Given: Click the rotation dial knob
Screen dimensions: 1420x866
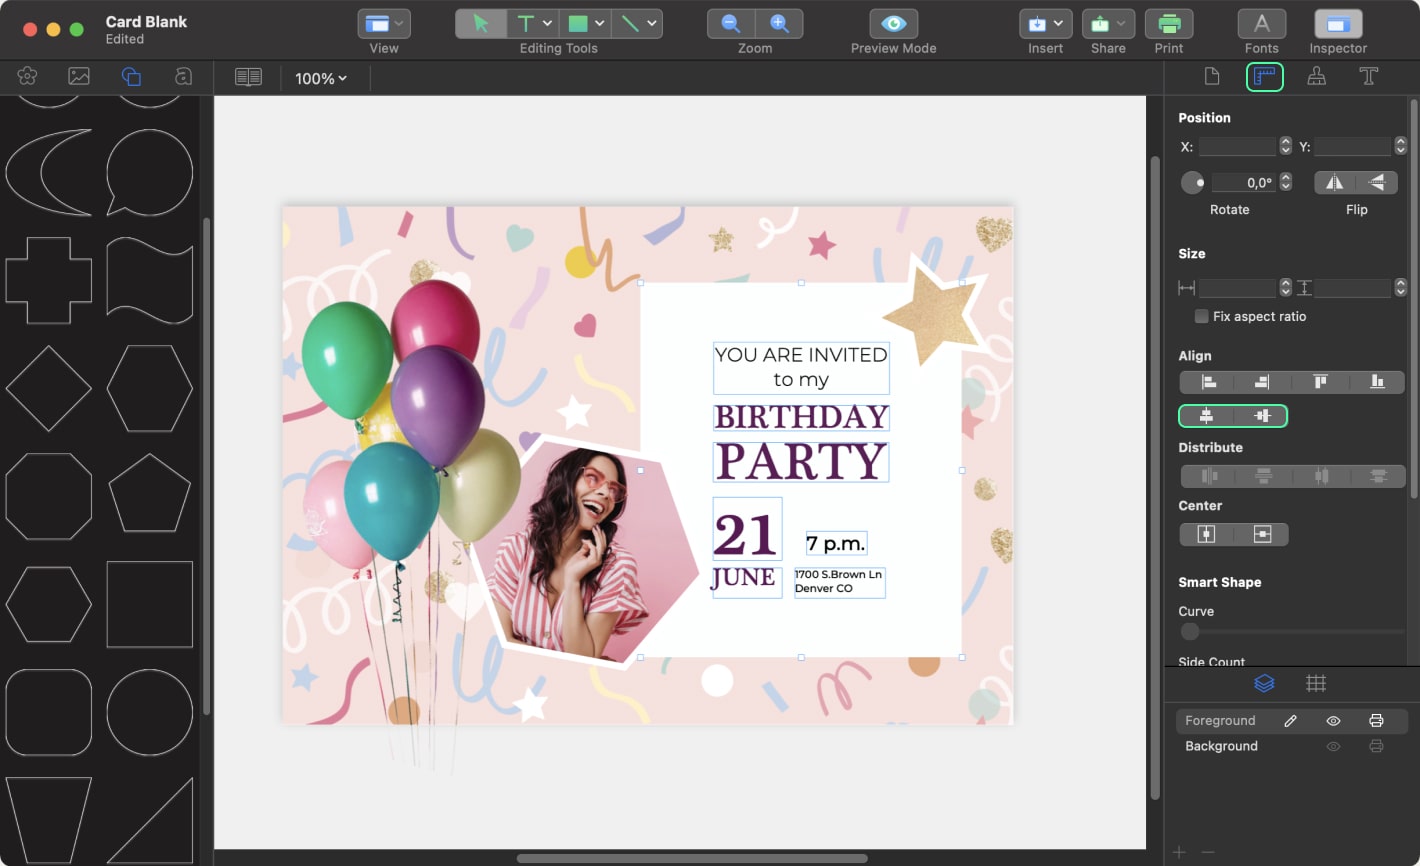Looking at the screenshot, I should point(1193,183).
